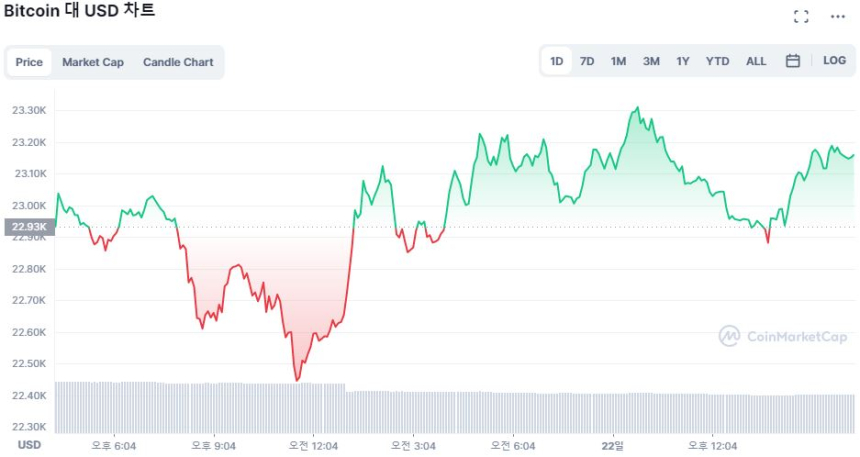Image resolution: width=860 pixels, height=457 pixels.
Task: Switch to the Price tab
Action: point(29,62)
